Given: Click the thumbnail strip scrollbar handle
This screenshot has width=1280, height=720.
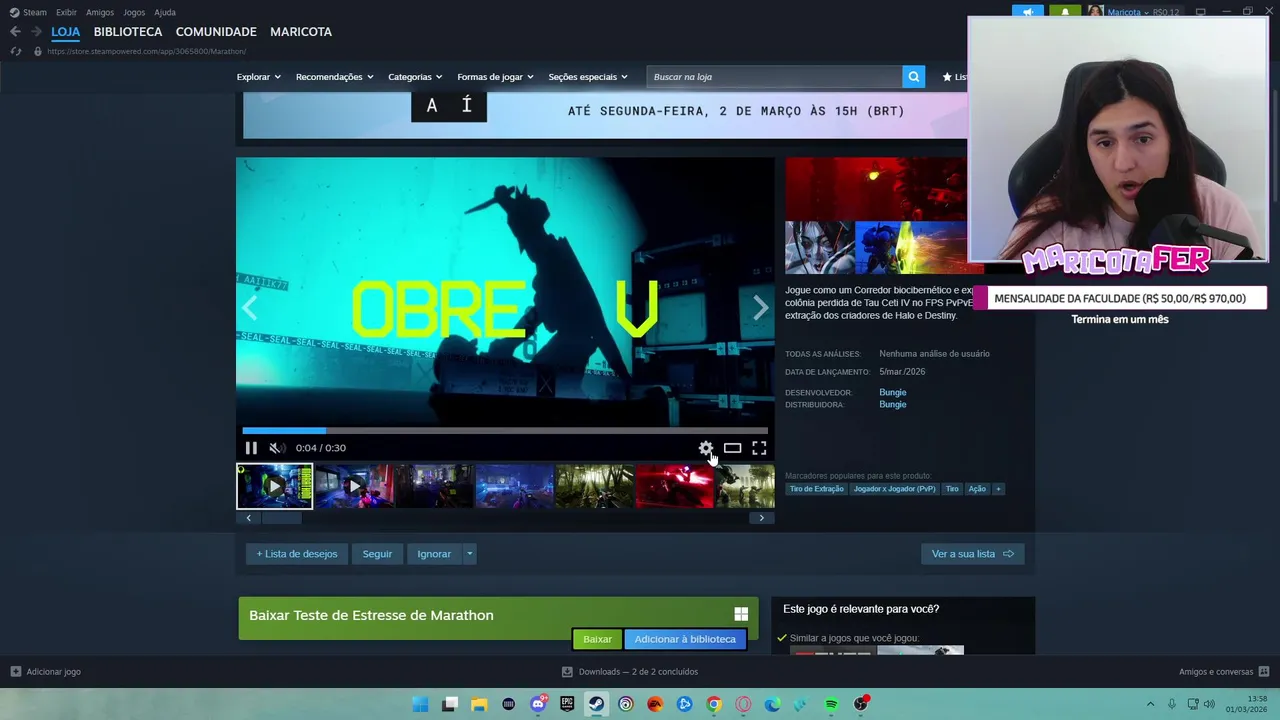Looking at the screenshot, I should 281,518.
